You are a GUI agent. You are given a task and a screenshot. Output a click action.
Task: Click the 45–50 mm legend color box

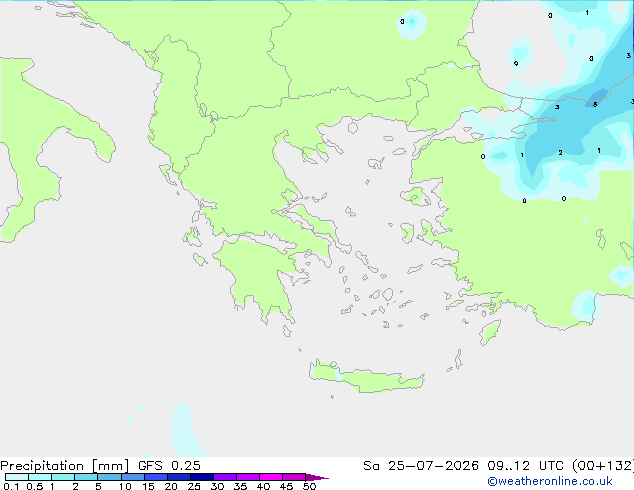coord(294,477)
